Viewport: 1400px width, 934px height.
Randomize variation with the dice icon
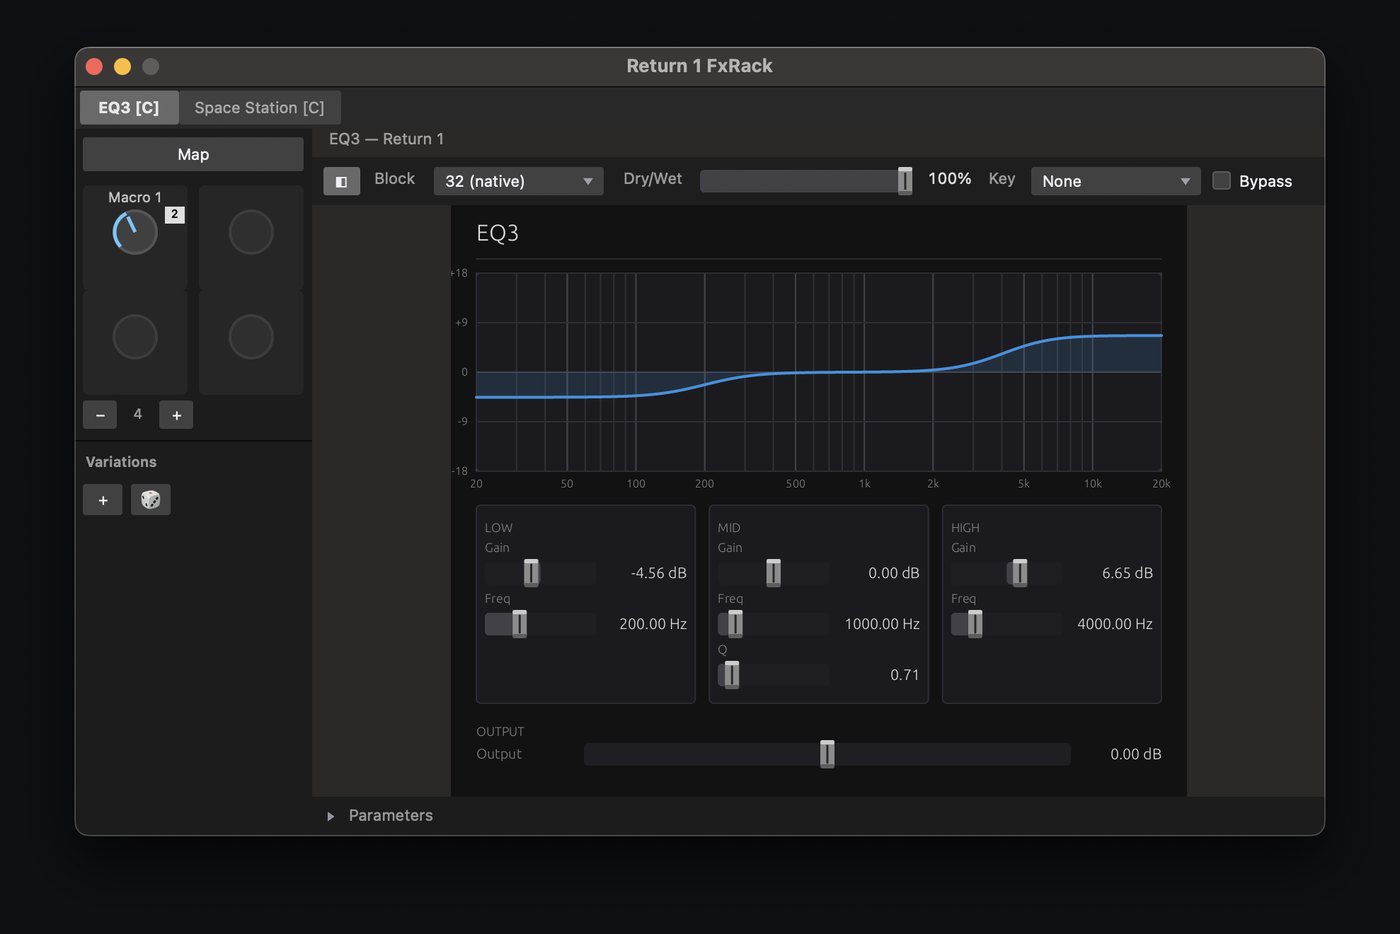pyautogui.click(x=151, y=500)
